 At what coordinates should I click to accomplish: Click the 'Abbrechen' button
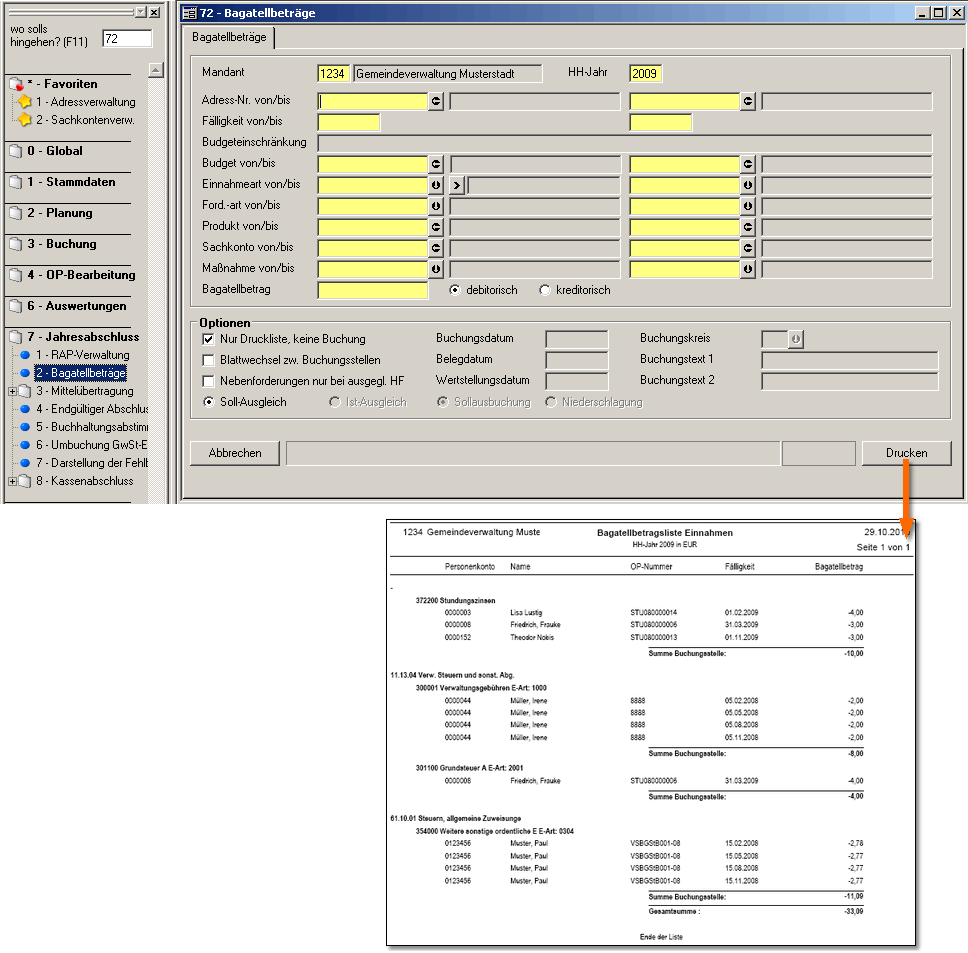[x=235, y=453]
